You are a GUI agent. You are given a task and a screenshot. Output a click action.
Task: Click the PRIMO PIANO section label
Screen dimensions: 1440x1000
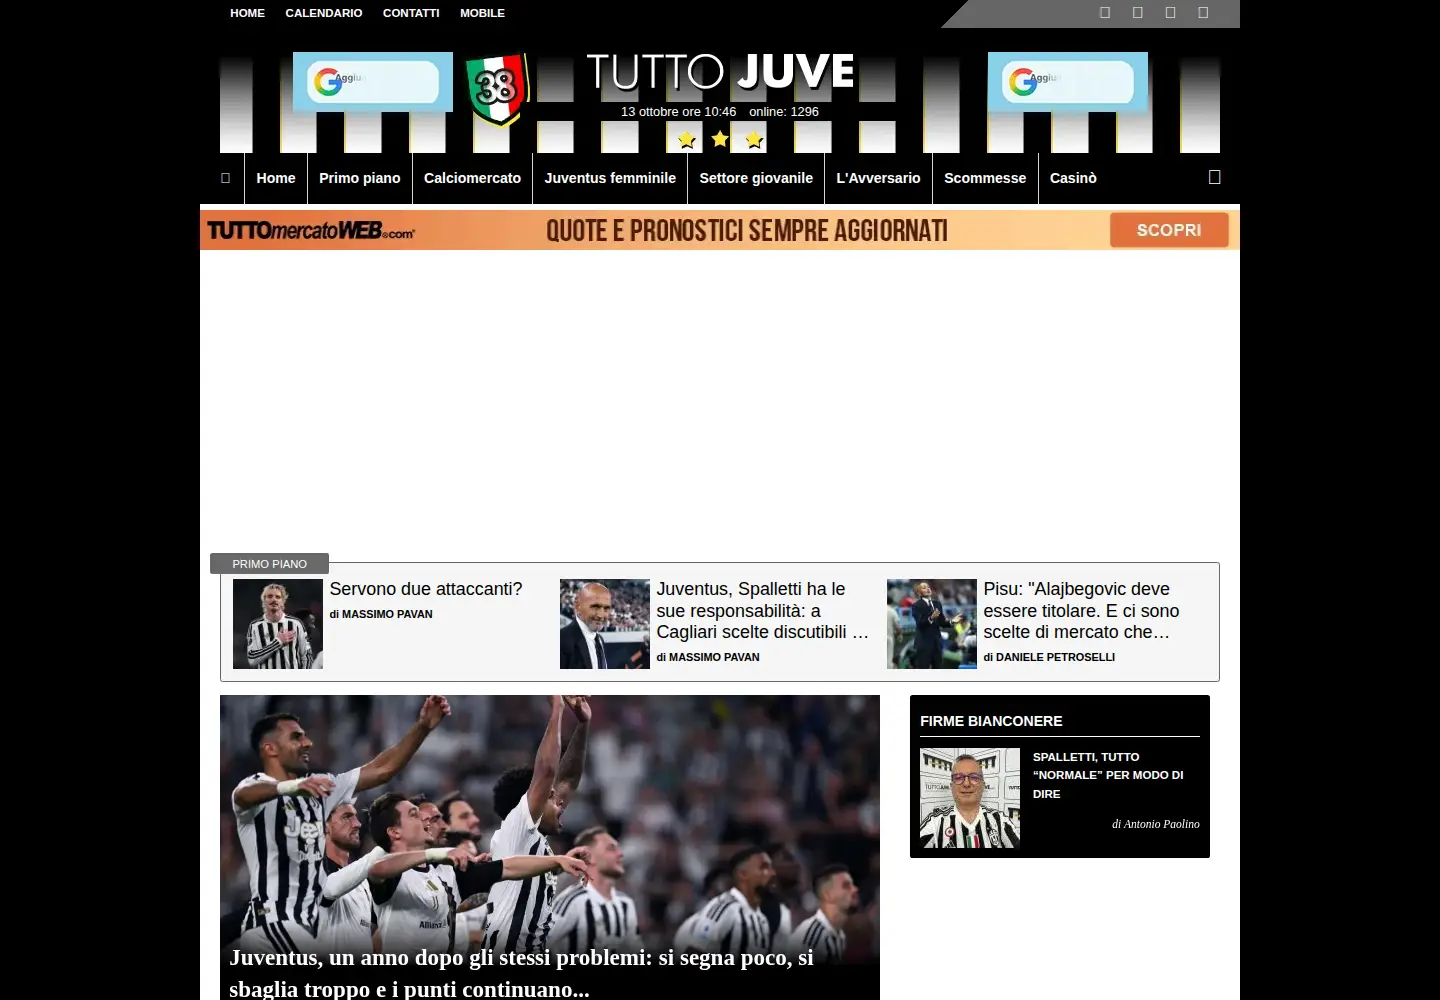point(270,564)
